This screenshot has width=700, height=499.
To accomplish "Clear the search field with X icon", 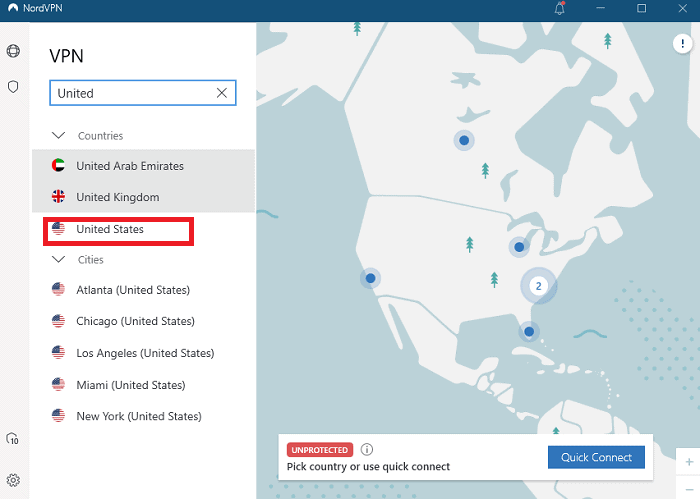I will tap(222, 93).
